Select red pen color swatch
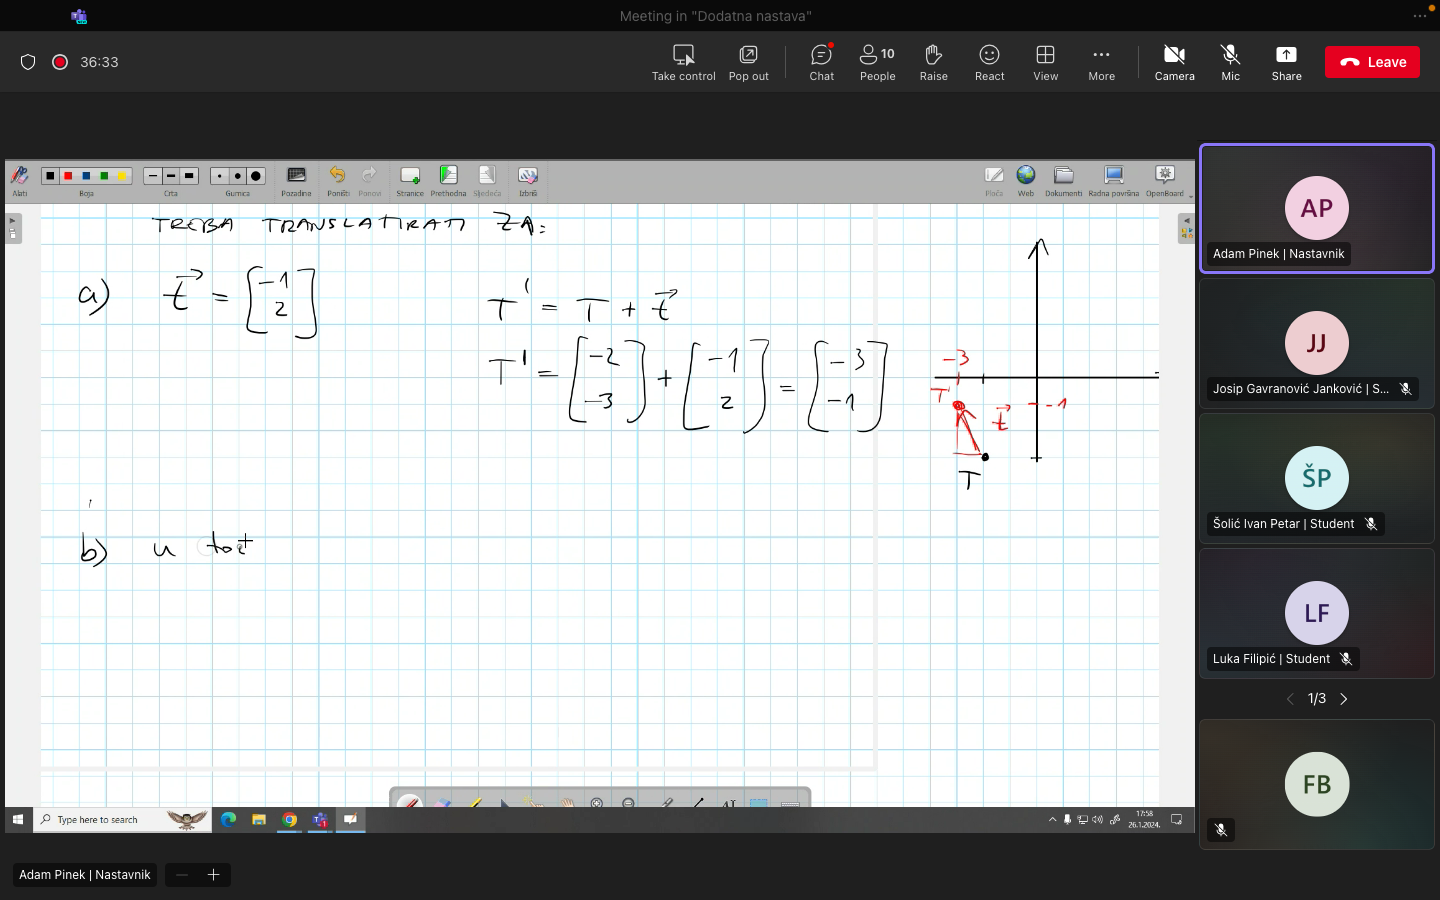 point(68,176)
